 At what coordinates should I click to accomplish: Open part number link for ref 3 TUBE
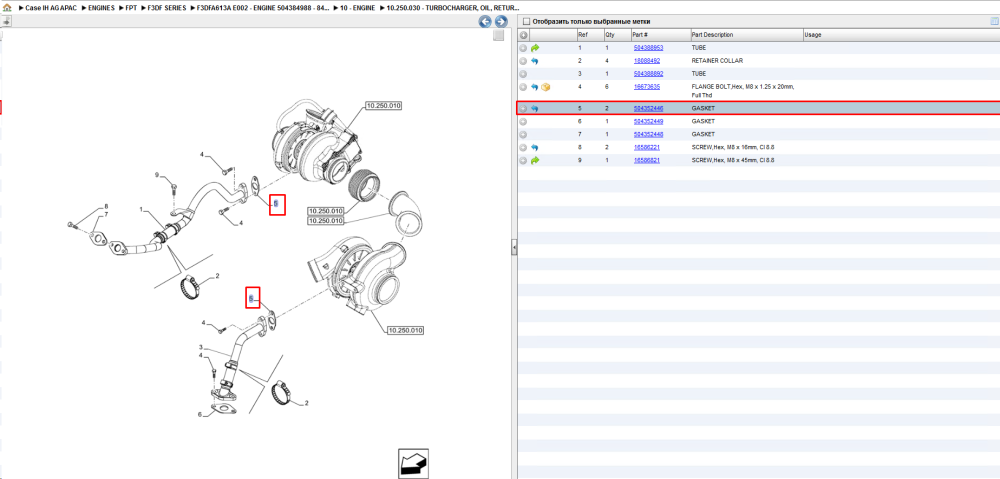point(648,74)
